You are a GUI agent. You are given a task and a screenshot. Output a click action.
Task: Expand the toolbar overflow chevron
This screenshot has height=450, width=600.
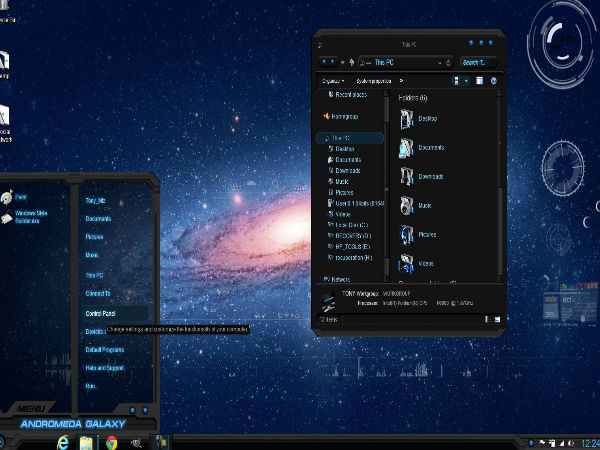click(x=401, y=81)
